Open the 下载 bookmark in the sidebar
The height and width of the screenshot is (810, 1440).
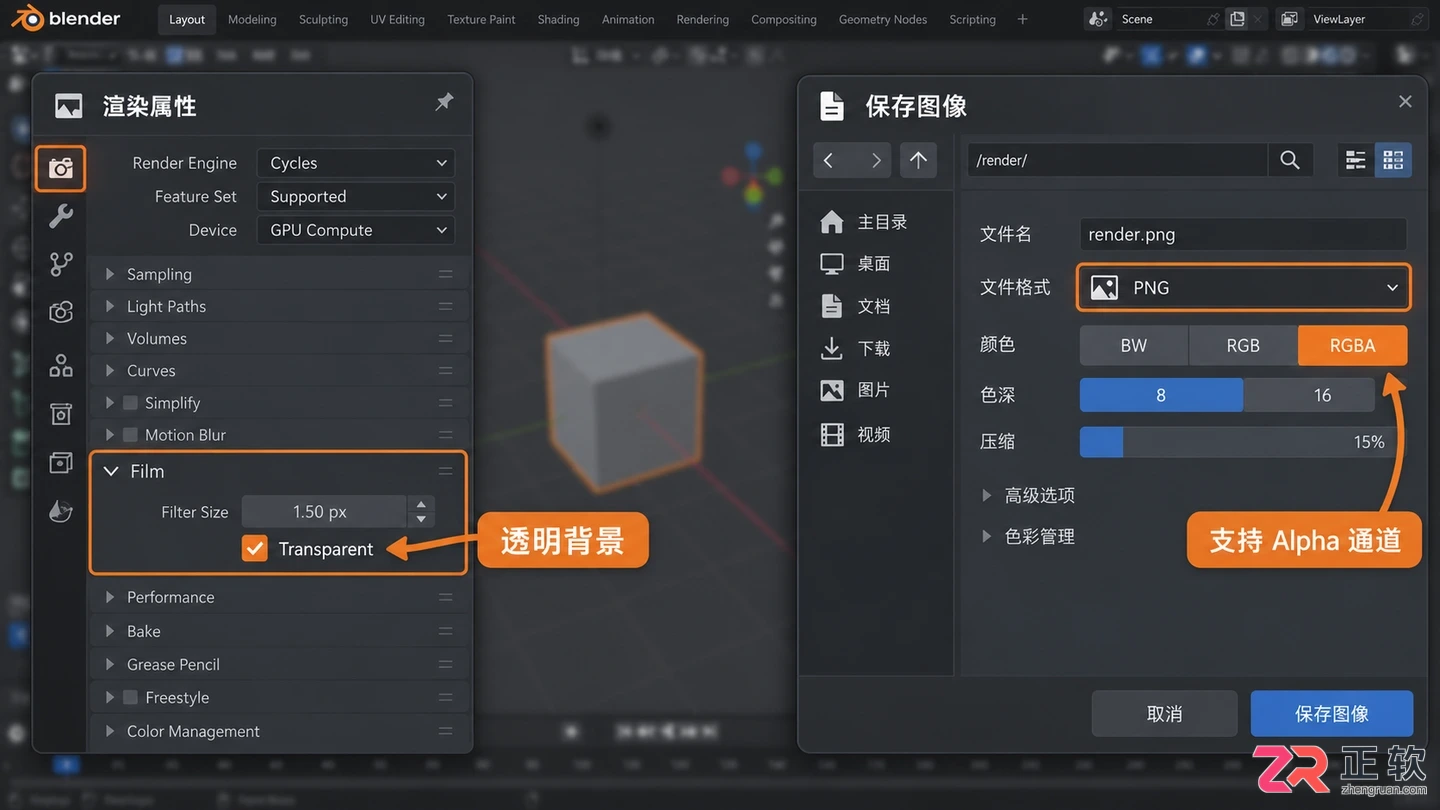coord(855,348)
